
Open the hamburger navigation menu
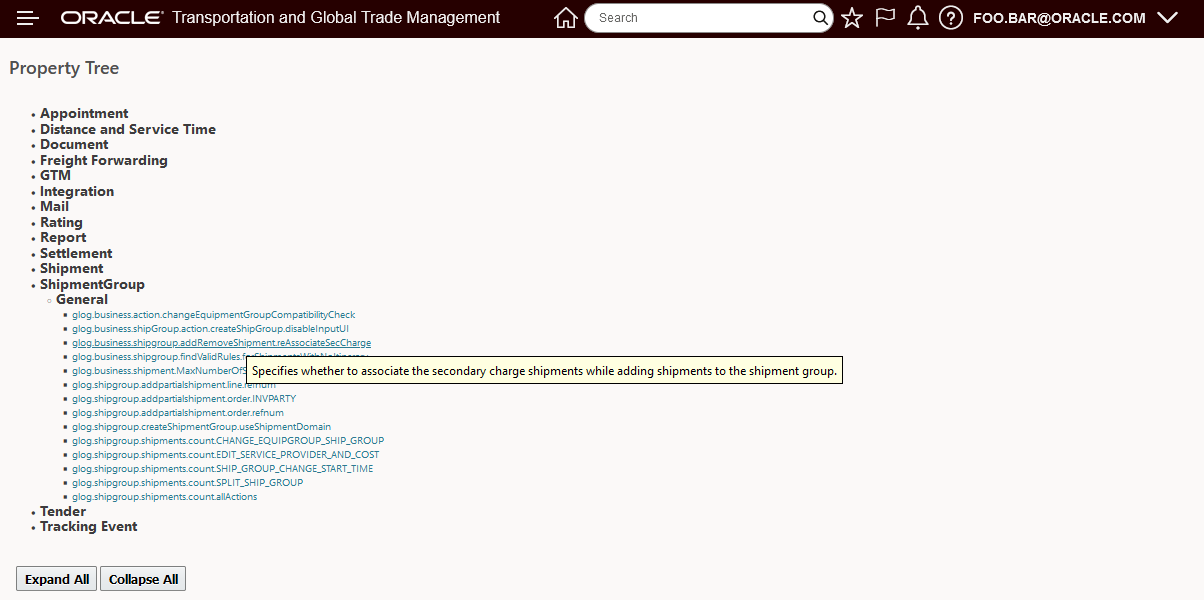pyautogui.click(x=28, y=18)
